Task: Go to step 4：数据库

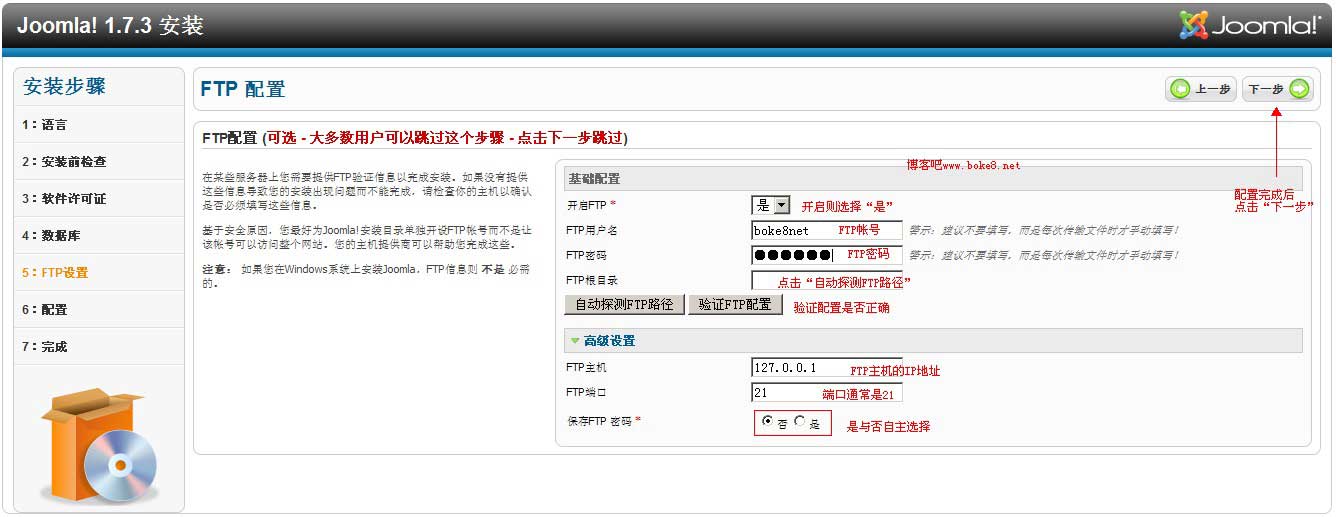Action: point(99,236)
